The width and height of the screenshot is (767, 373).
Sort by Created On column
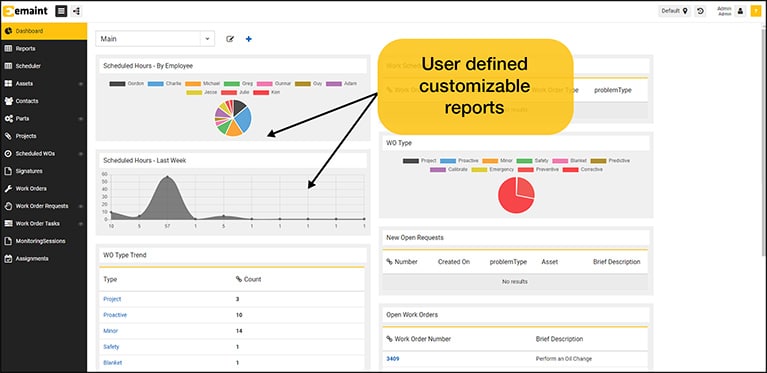click(454, 262)
